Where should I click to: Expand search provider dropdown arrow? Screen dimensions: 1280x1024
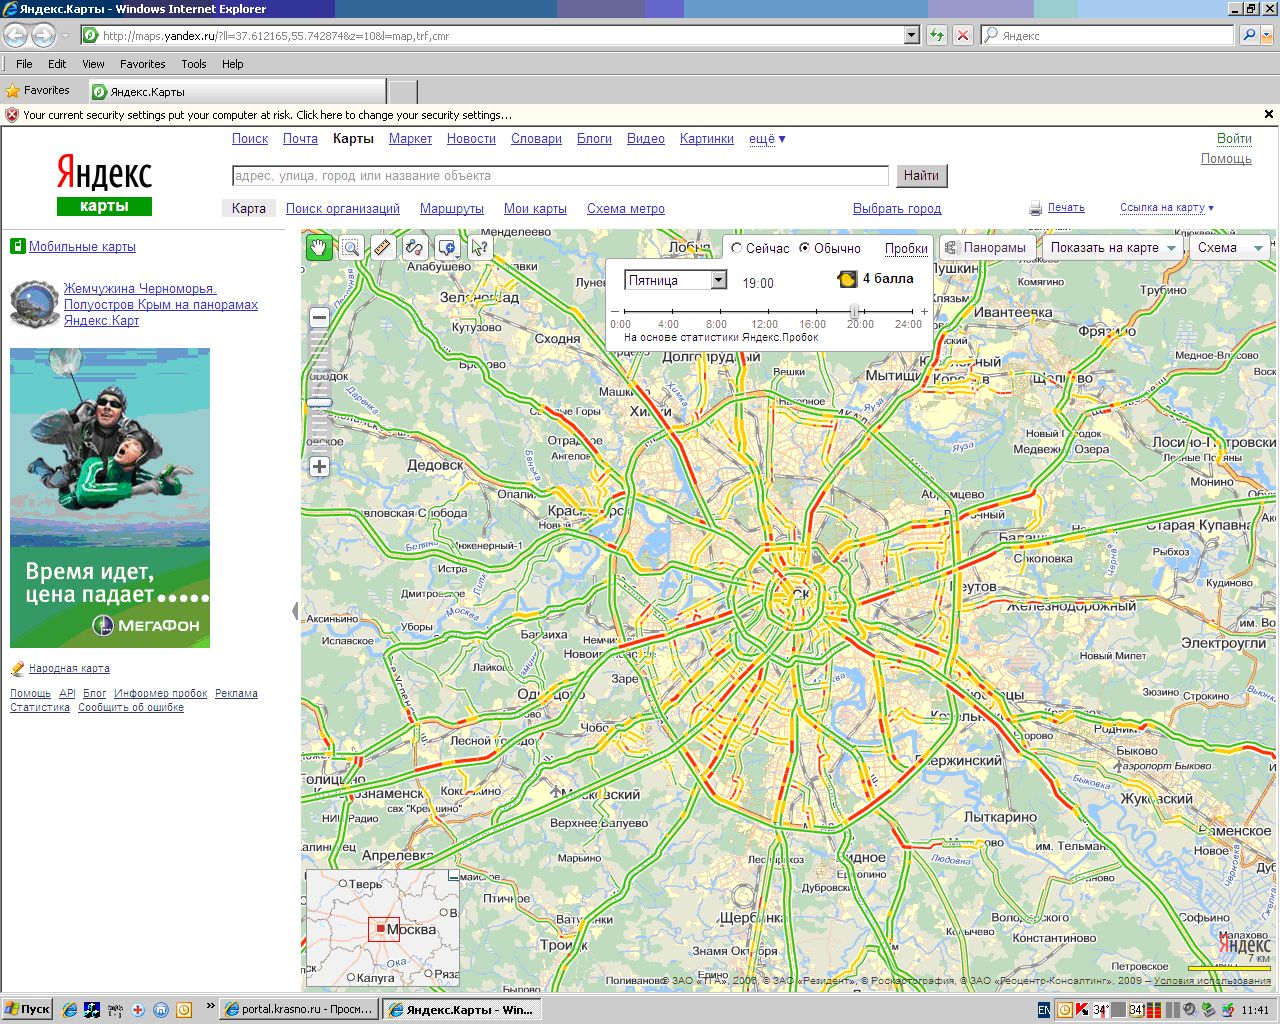(1268, 35)
